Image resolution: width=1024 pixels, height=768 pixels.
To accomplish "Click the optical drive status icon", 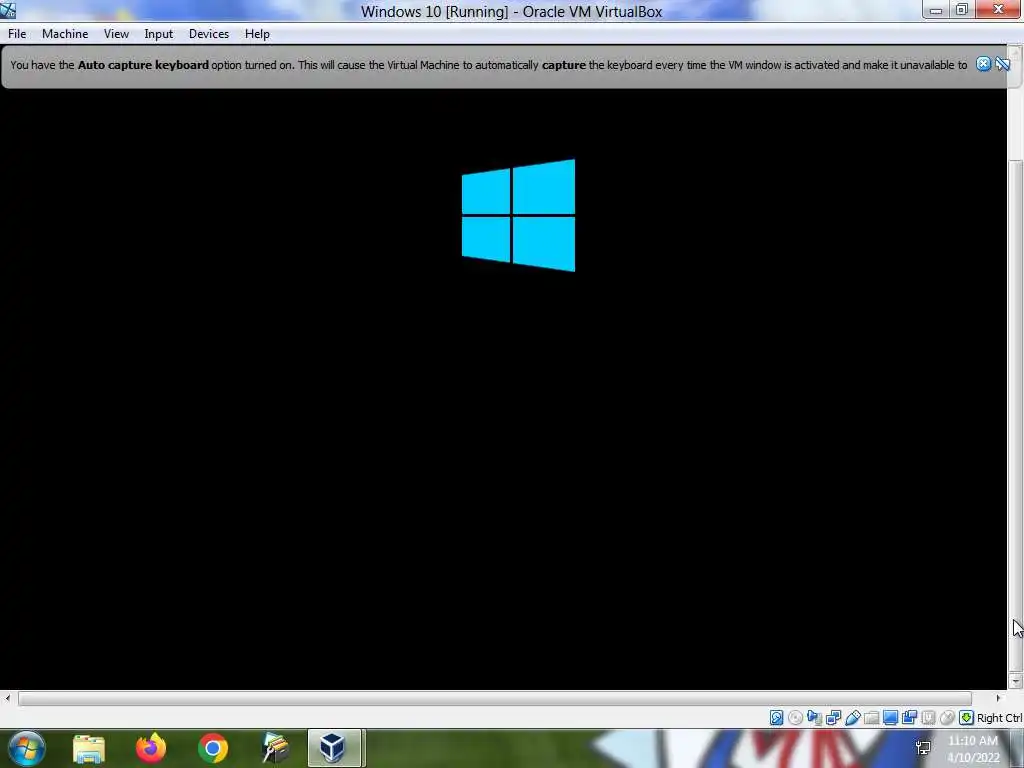I will click(795, 718).
